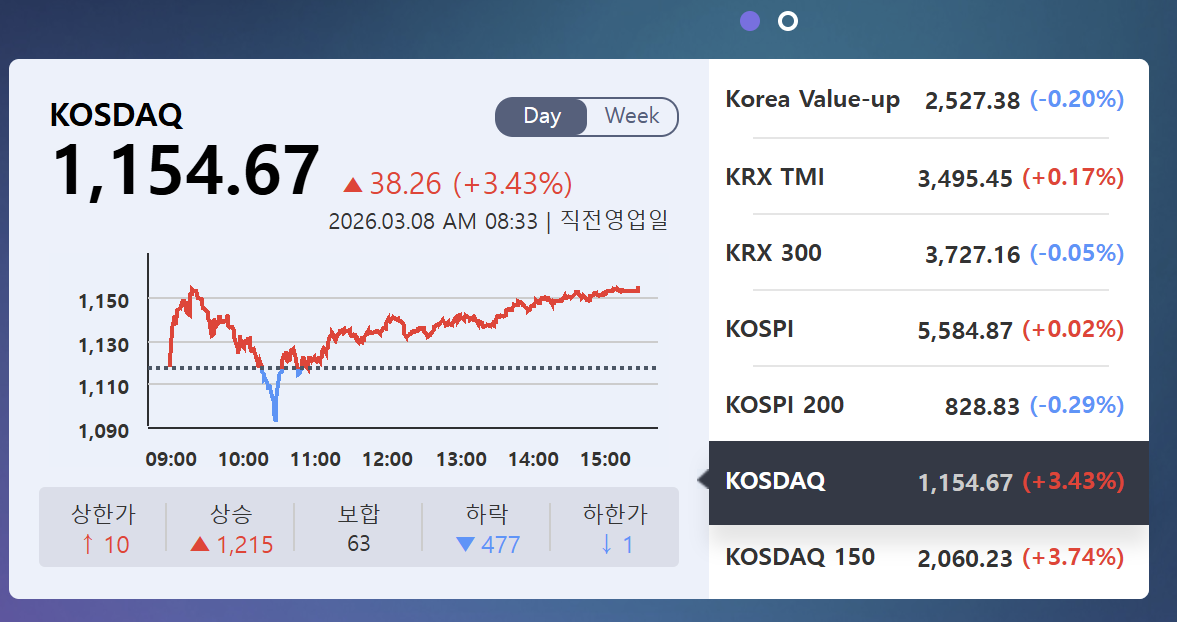Click the KOSDAQ title heading
This screenshot has width=1177, height=622.
(116, 115)
